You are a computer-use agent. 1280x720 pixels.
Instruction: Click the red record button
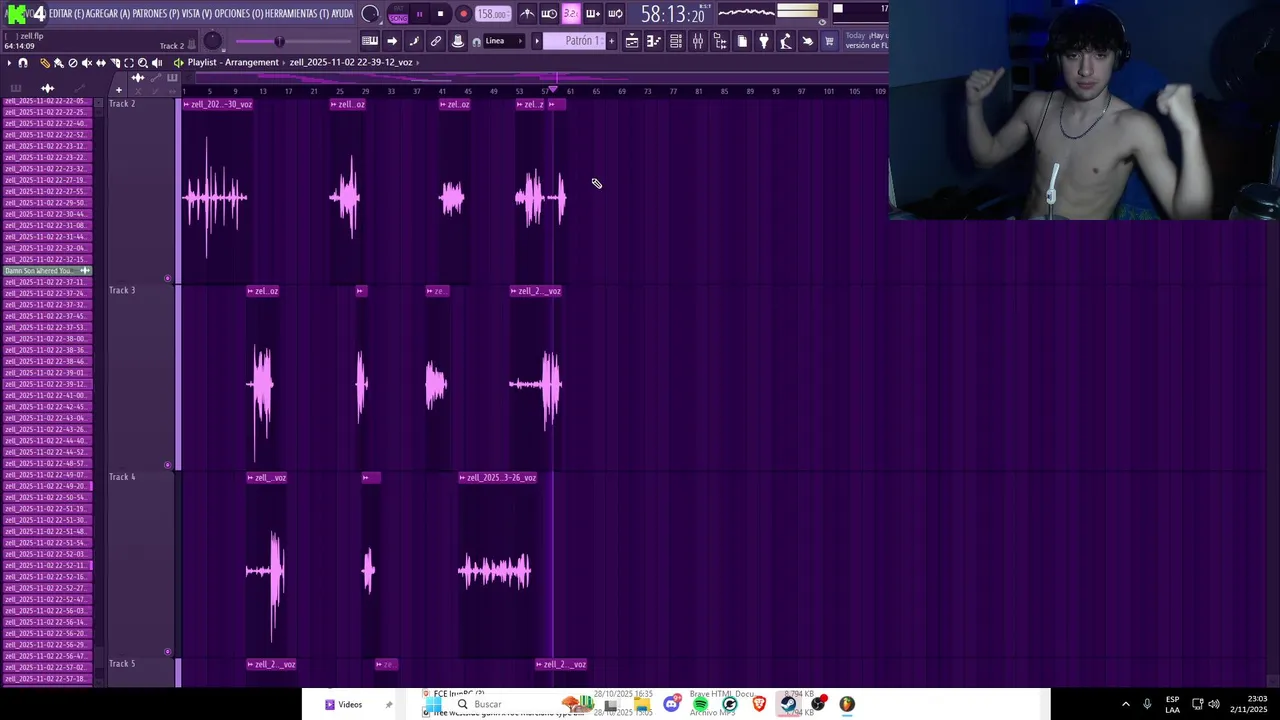[463, 14]
